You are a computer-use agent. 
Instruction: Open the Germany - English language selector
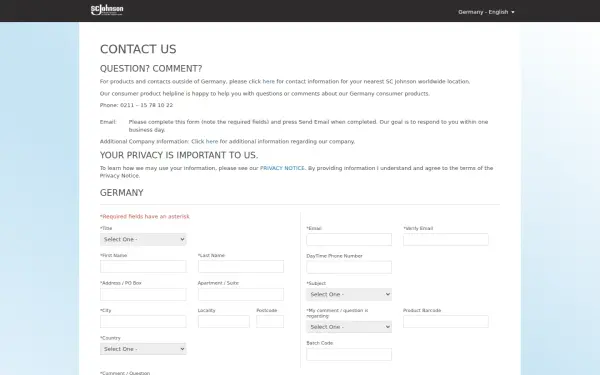coord(486,12)
